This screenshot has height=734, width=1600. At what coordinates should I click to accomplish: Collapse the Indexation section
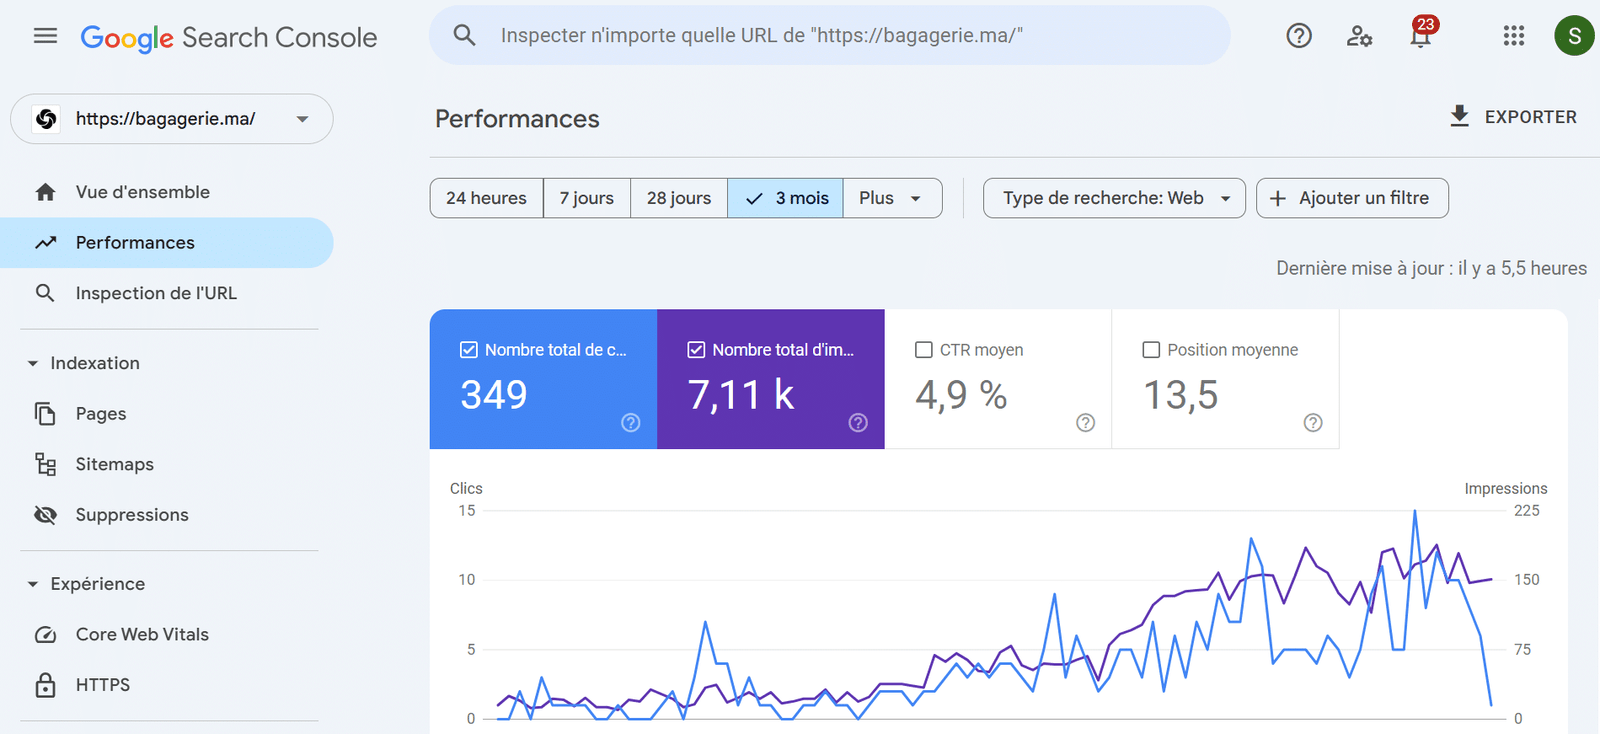coord(33,363)
